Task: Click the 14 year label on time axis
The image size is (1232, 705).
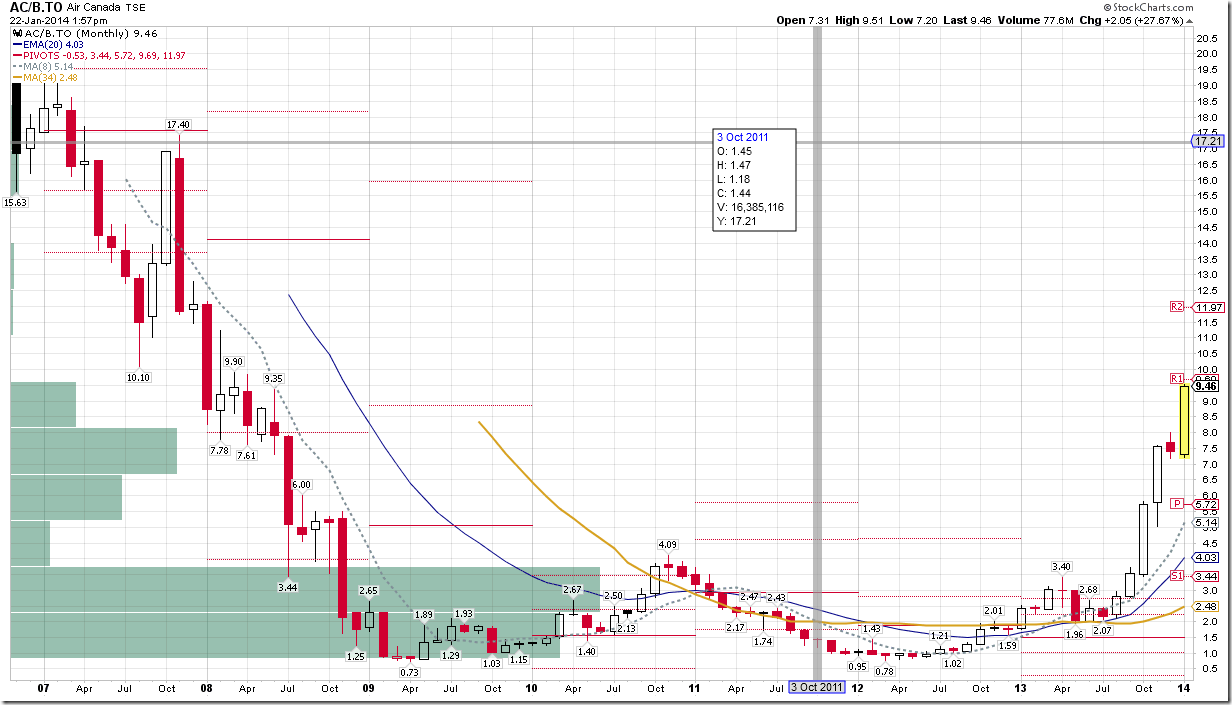Action: pyautogui.click(x=1183, y=688)
